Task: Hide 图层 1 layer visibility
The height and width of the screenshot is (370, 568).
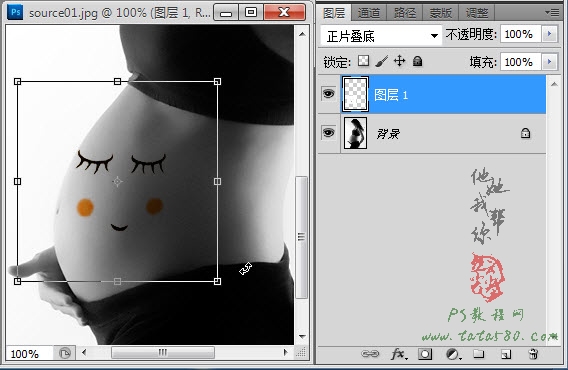Action: (328, 94)
